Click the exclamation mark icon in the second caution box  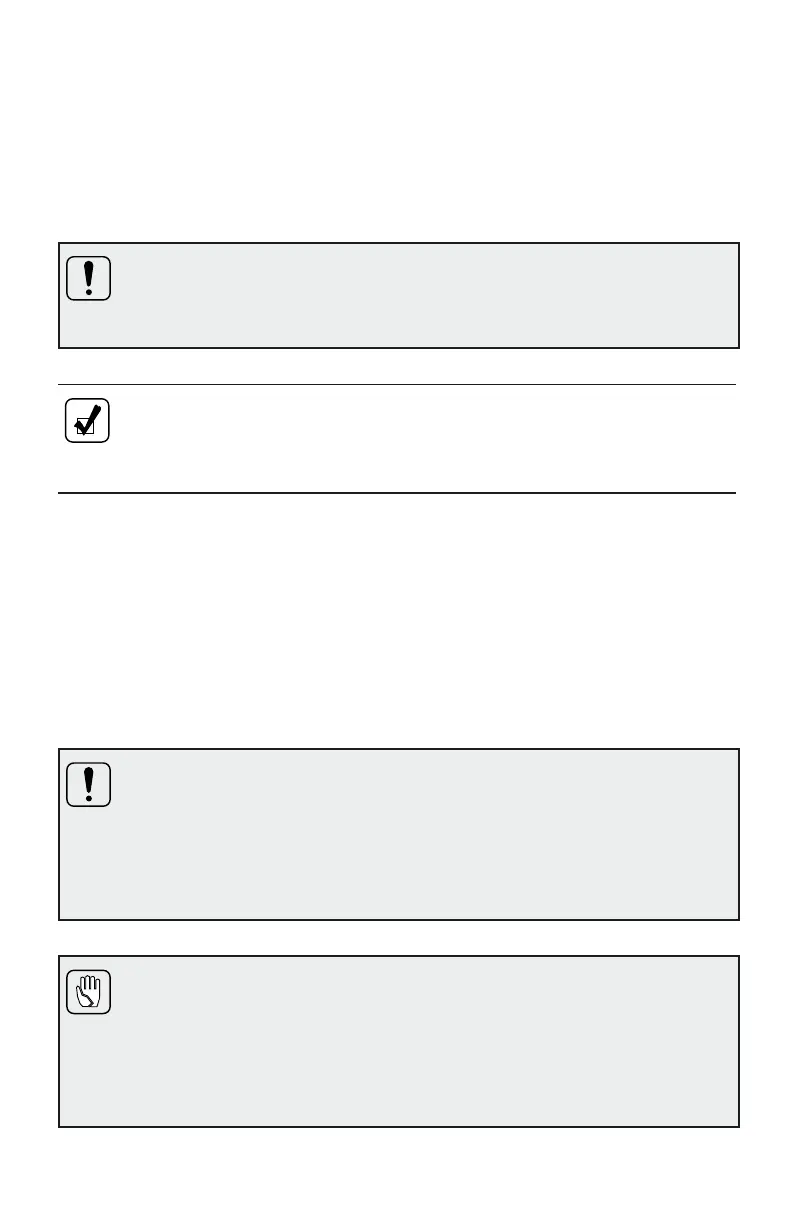click(88, 784)
